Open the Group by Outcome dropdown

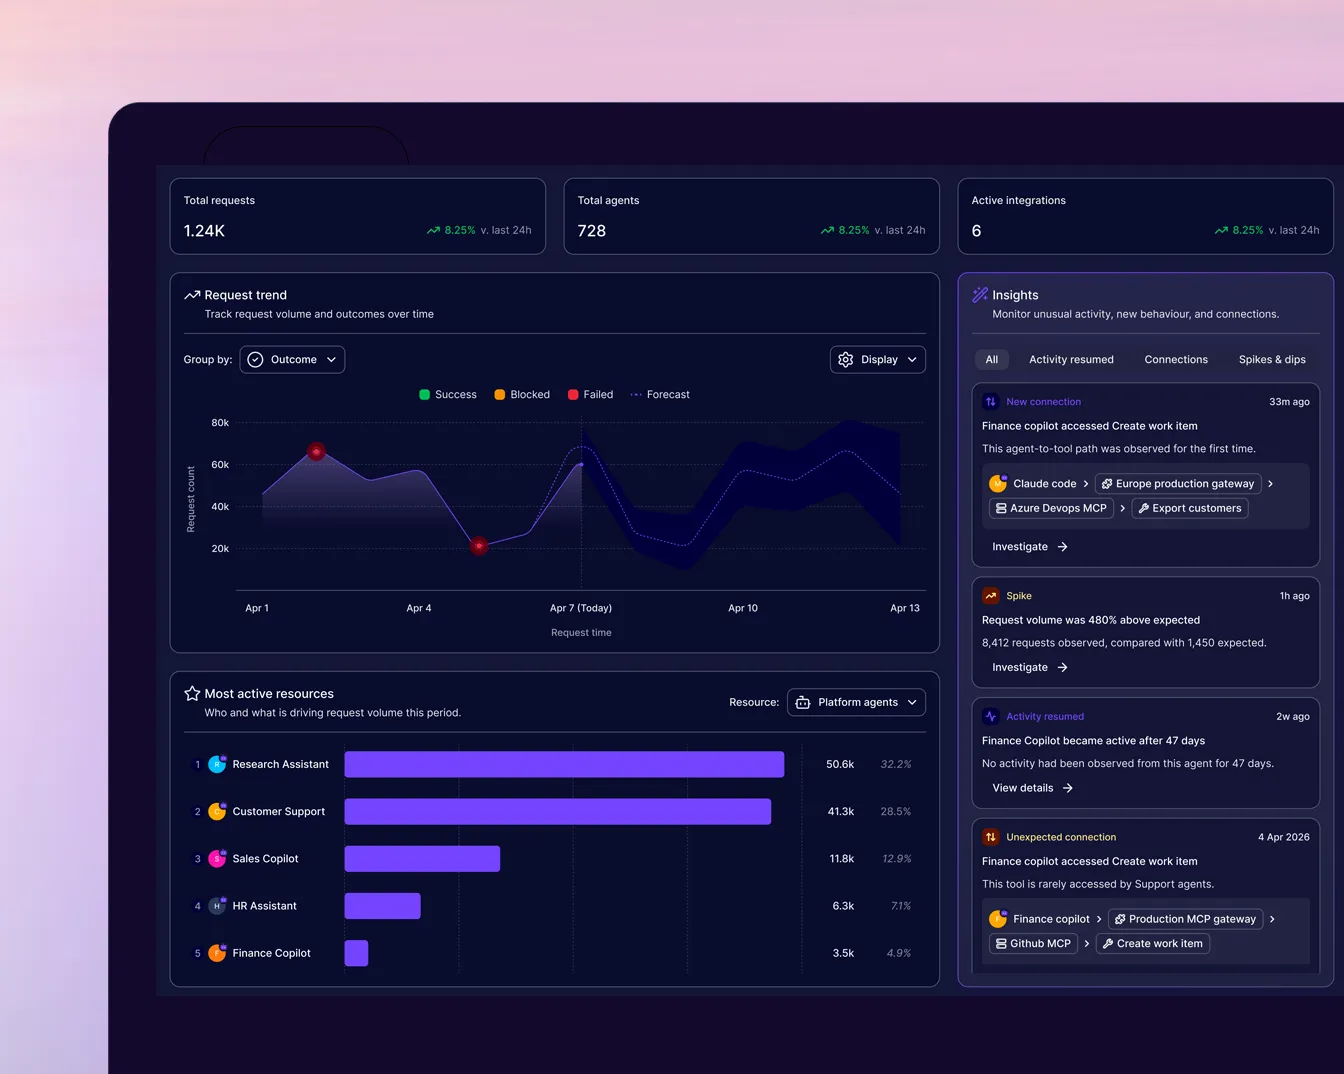point(292,360)
